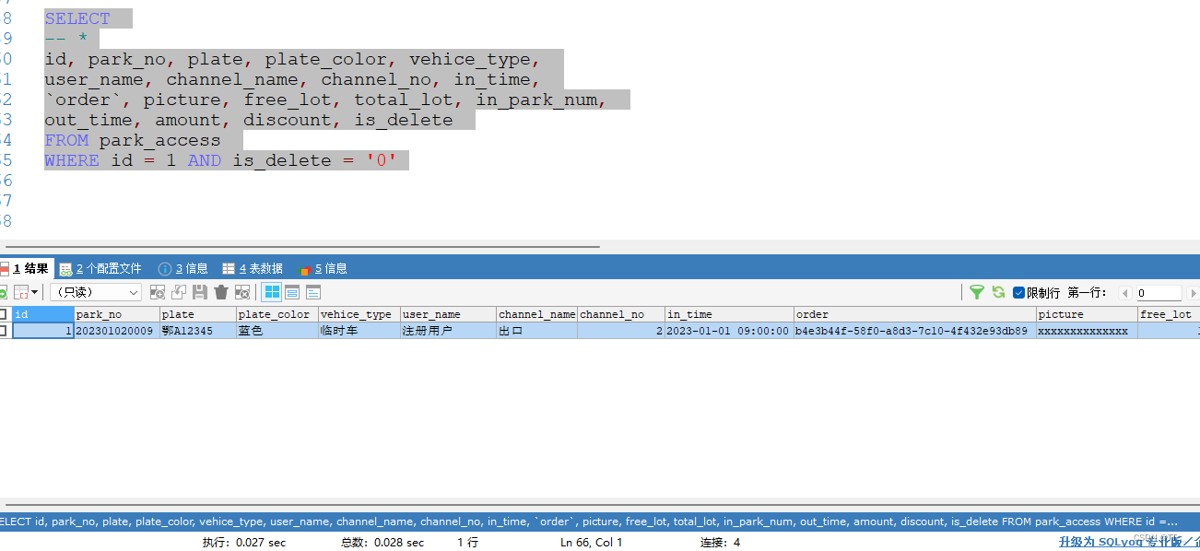Click the vehice_type column header
Viewport: 1200px width, 551px height.
(359, 314)
